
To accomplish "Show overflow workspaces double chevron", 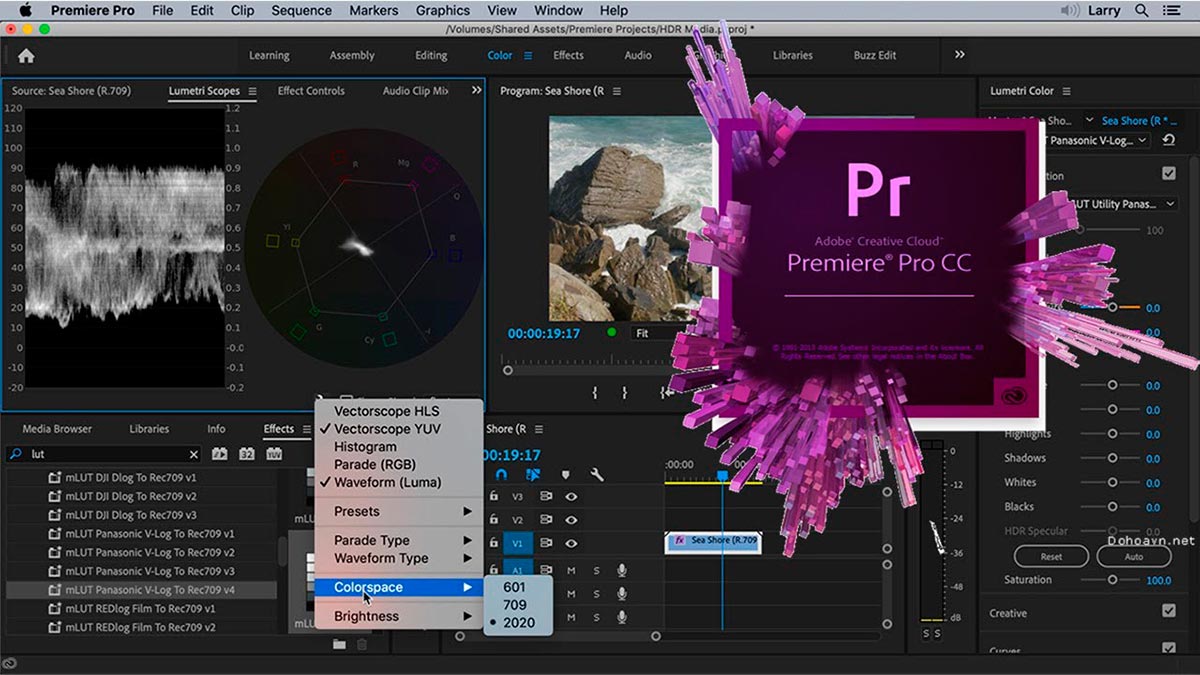I will [960, 55].
